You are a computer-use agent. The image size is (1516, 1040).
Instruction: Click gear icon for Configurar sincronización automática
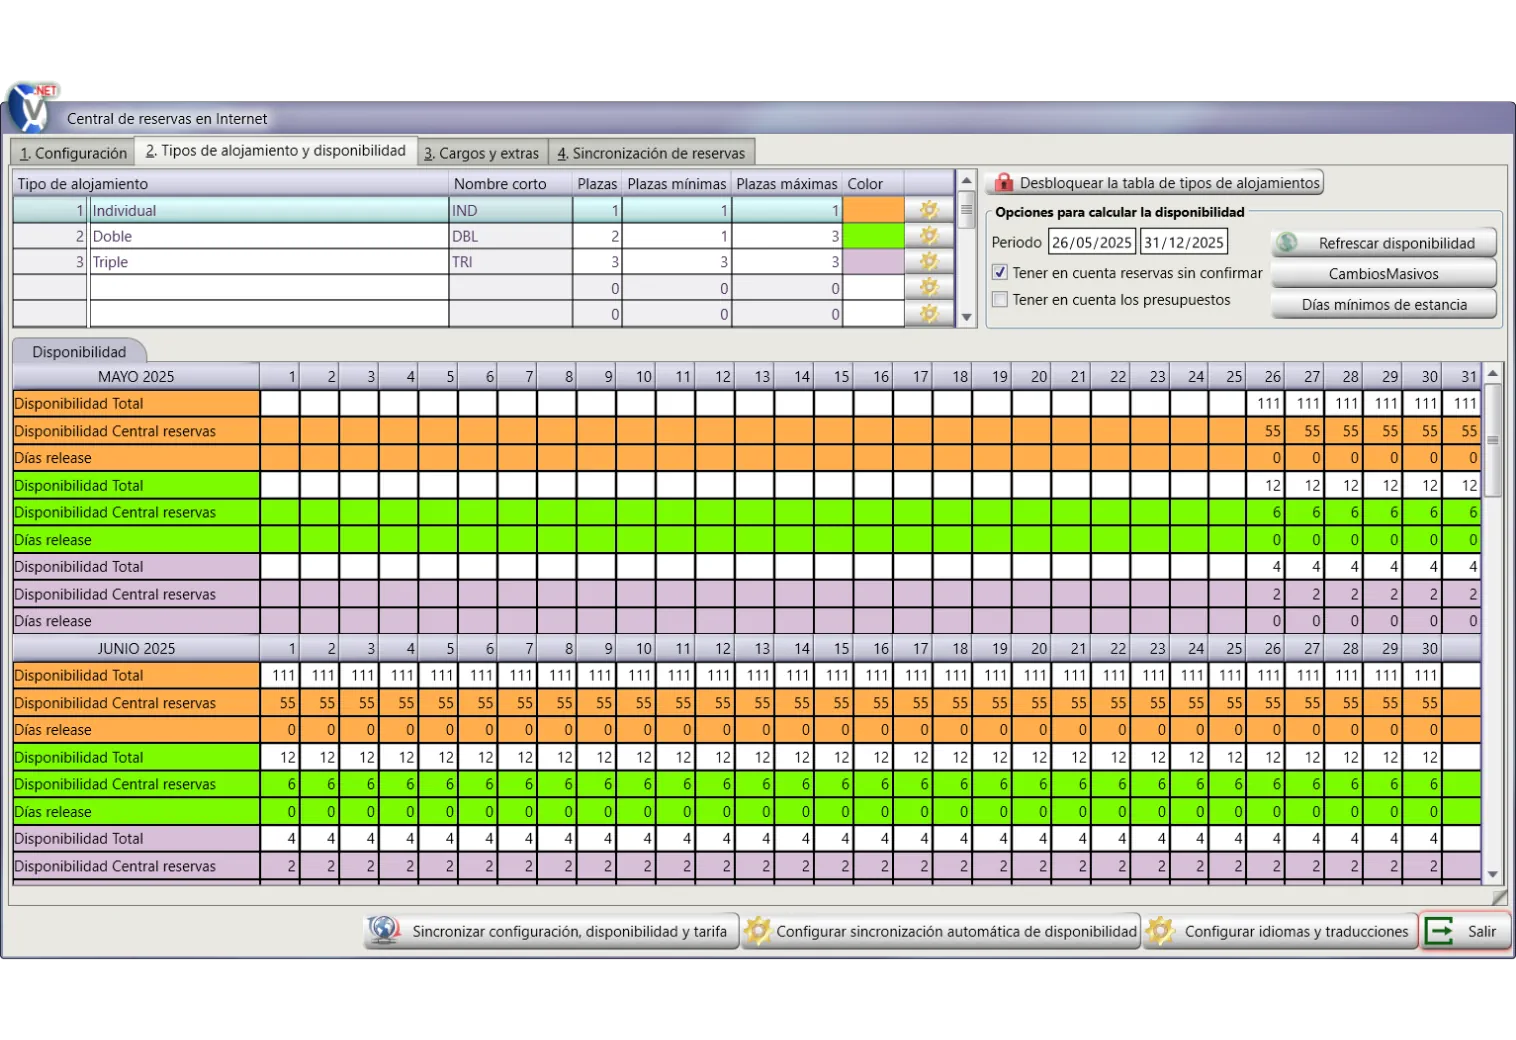click(758, 931)
